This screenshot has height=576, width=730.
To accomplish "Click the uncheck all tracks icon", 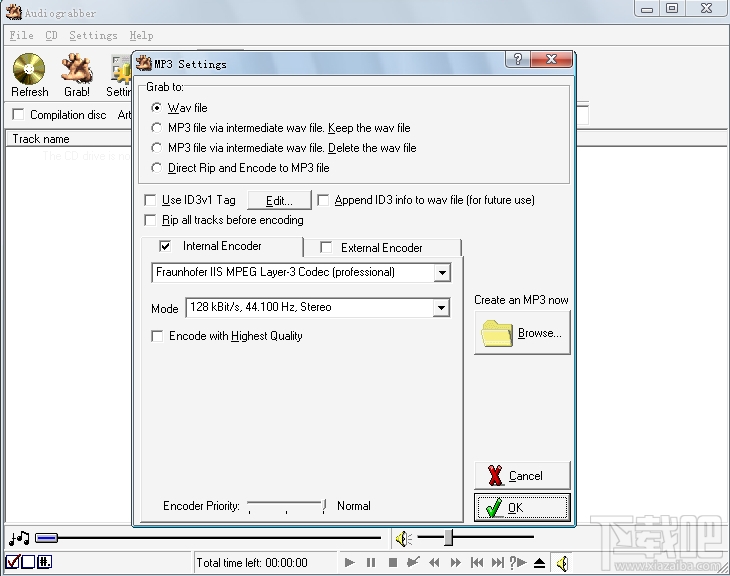I will click(28, 562).
